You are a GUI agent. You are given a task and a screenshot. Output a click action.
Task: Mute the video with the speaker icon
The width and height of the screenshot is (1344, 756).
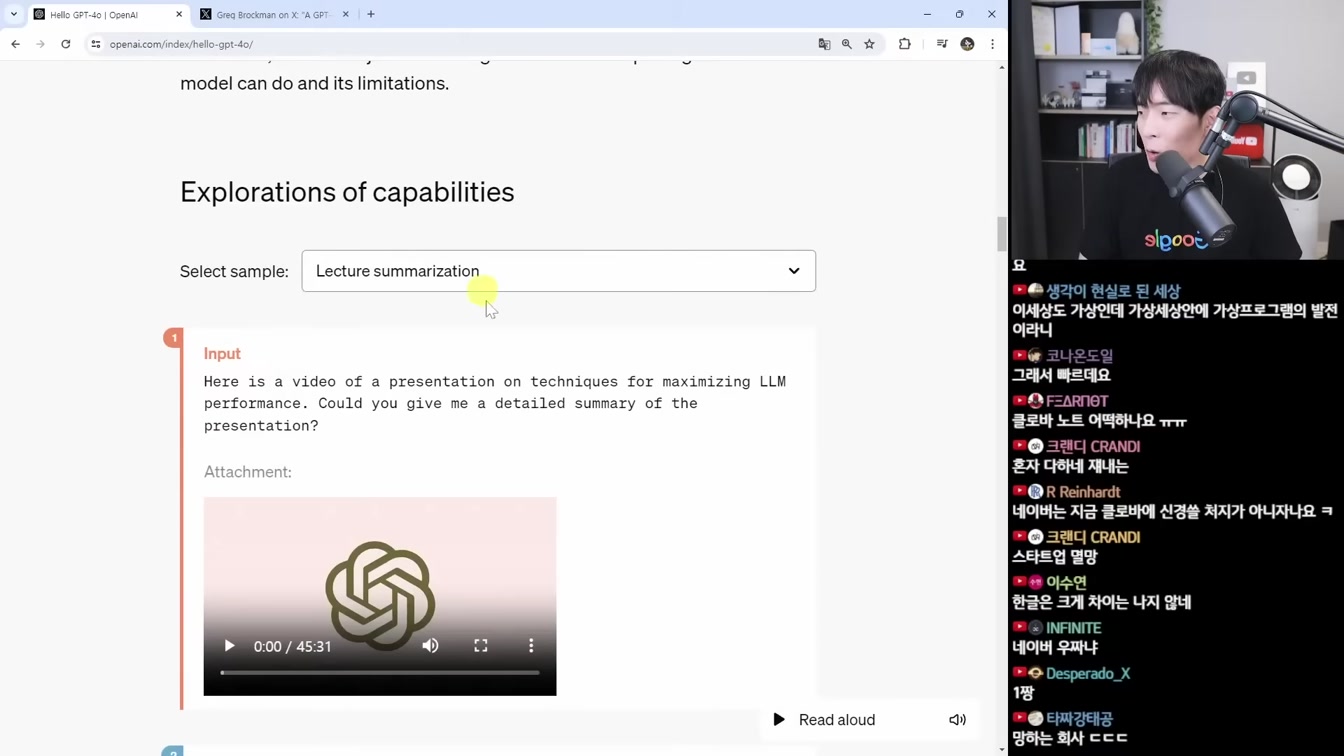430,646
